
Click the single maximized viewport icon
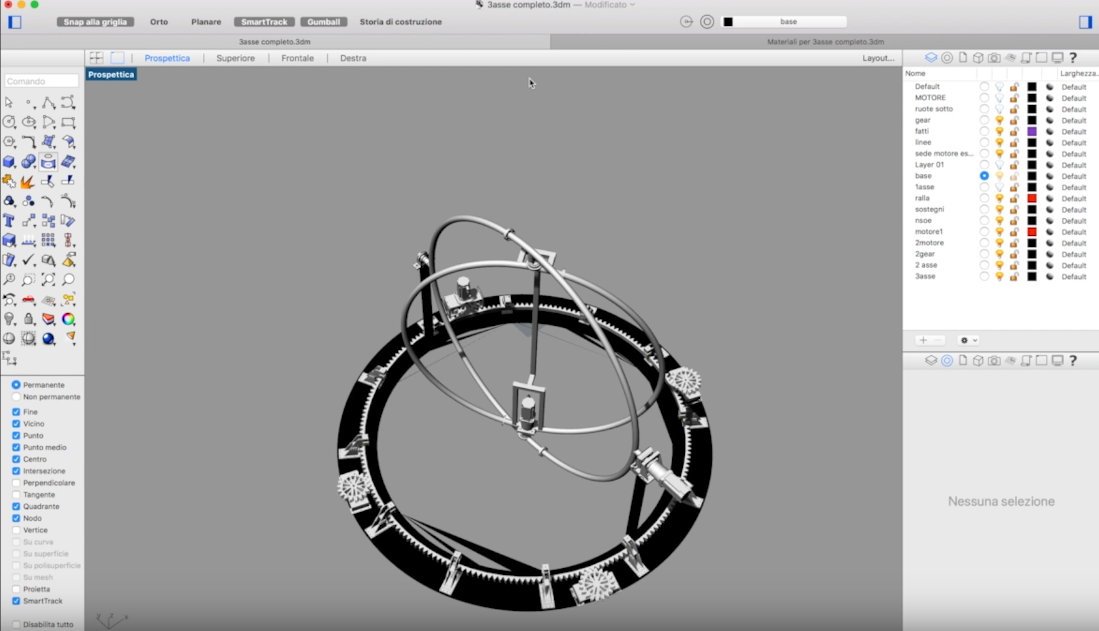pyautogui.click(x=117, y=57)
